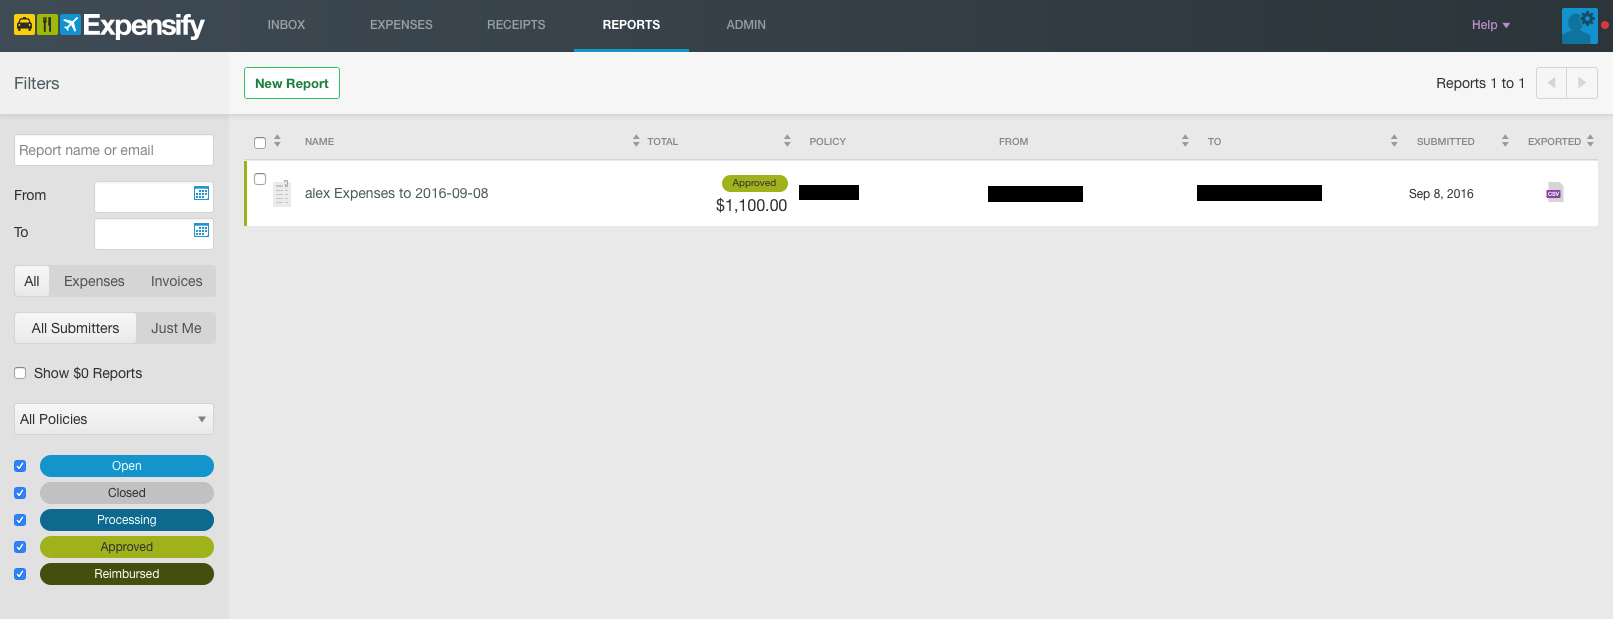Open the To date calendar picker

[201, 230]
